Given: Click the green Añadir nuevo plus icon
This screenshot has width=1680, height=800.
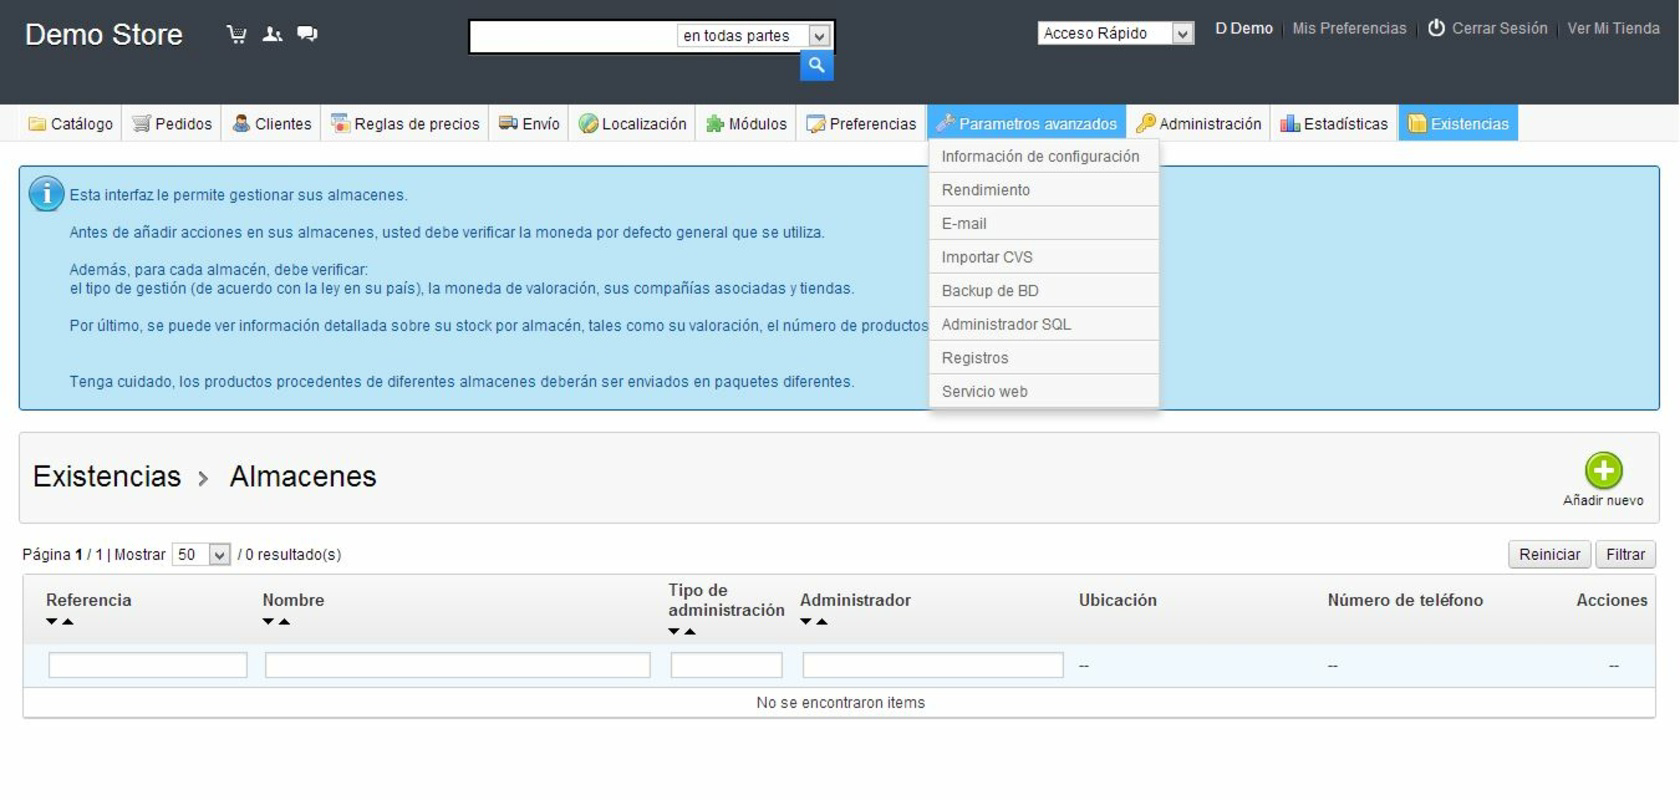Looking at the screenshot, I should tap(1603, 470).
